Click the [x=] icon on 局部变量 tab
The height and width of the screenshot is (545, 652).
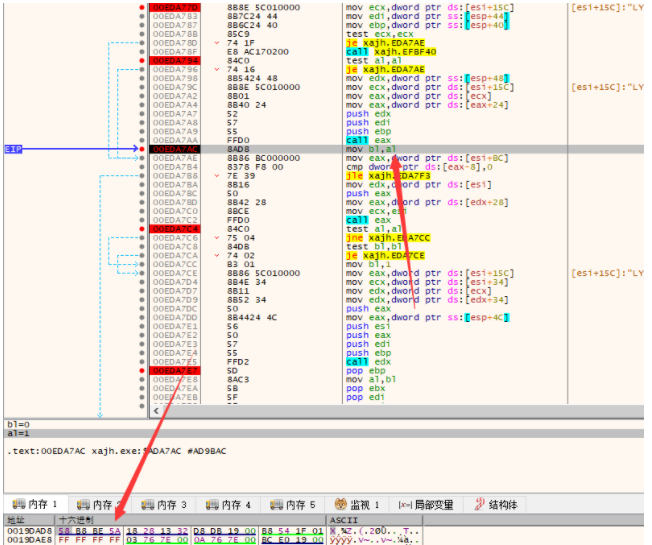[405, 505]
